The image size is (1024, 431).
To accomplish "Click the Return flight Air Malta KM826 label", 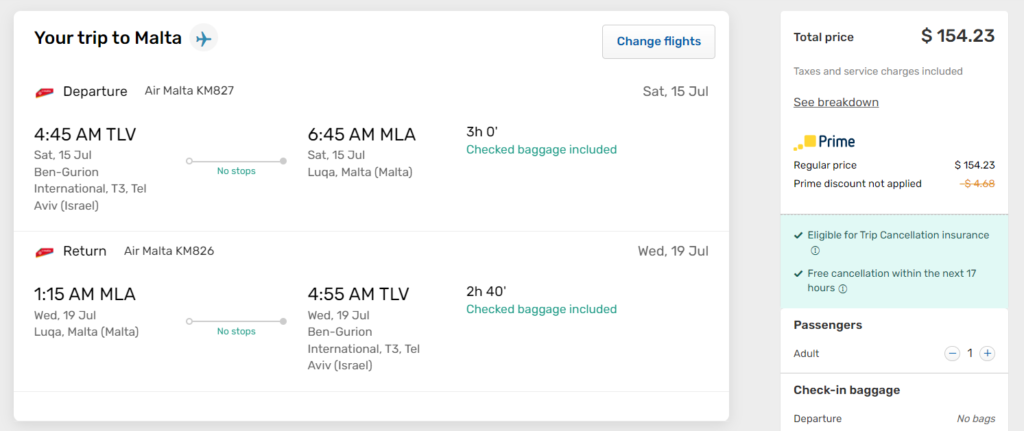I will pos(169,251).
